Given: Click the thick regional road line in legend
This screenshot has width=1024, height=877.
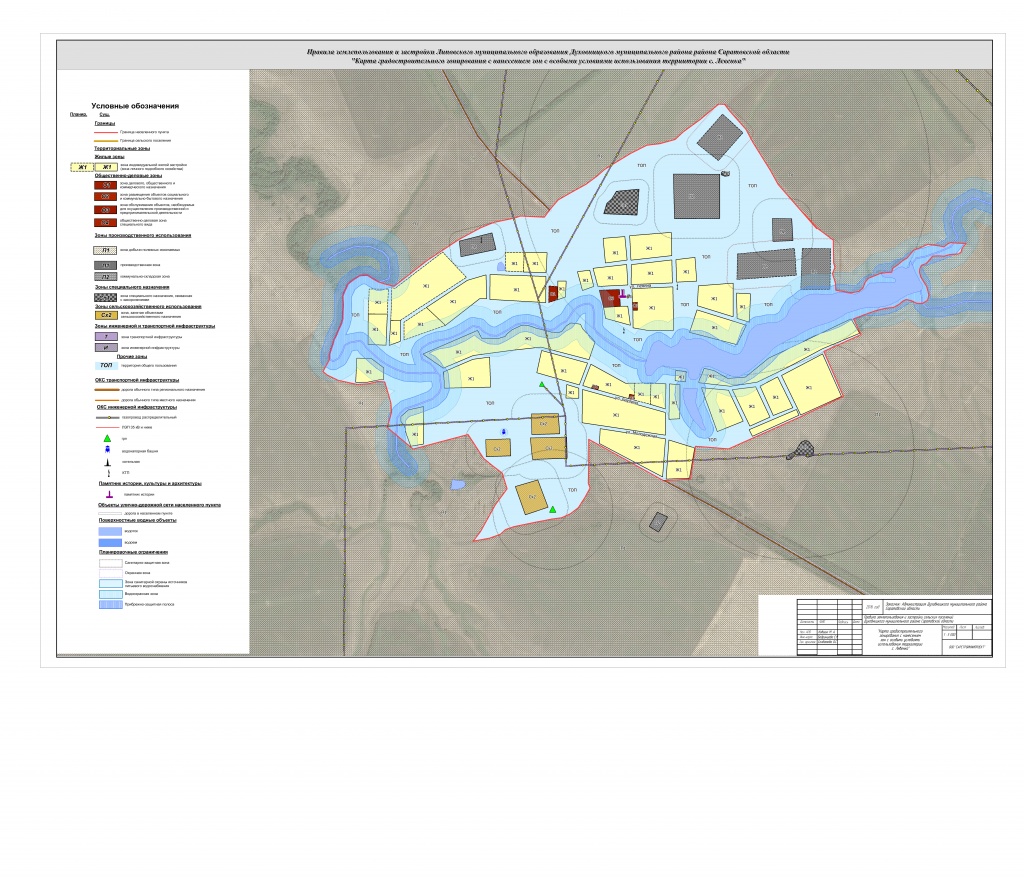Looking at the screenshot, I should 106,389.
